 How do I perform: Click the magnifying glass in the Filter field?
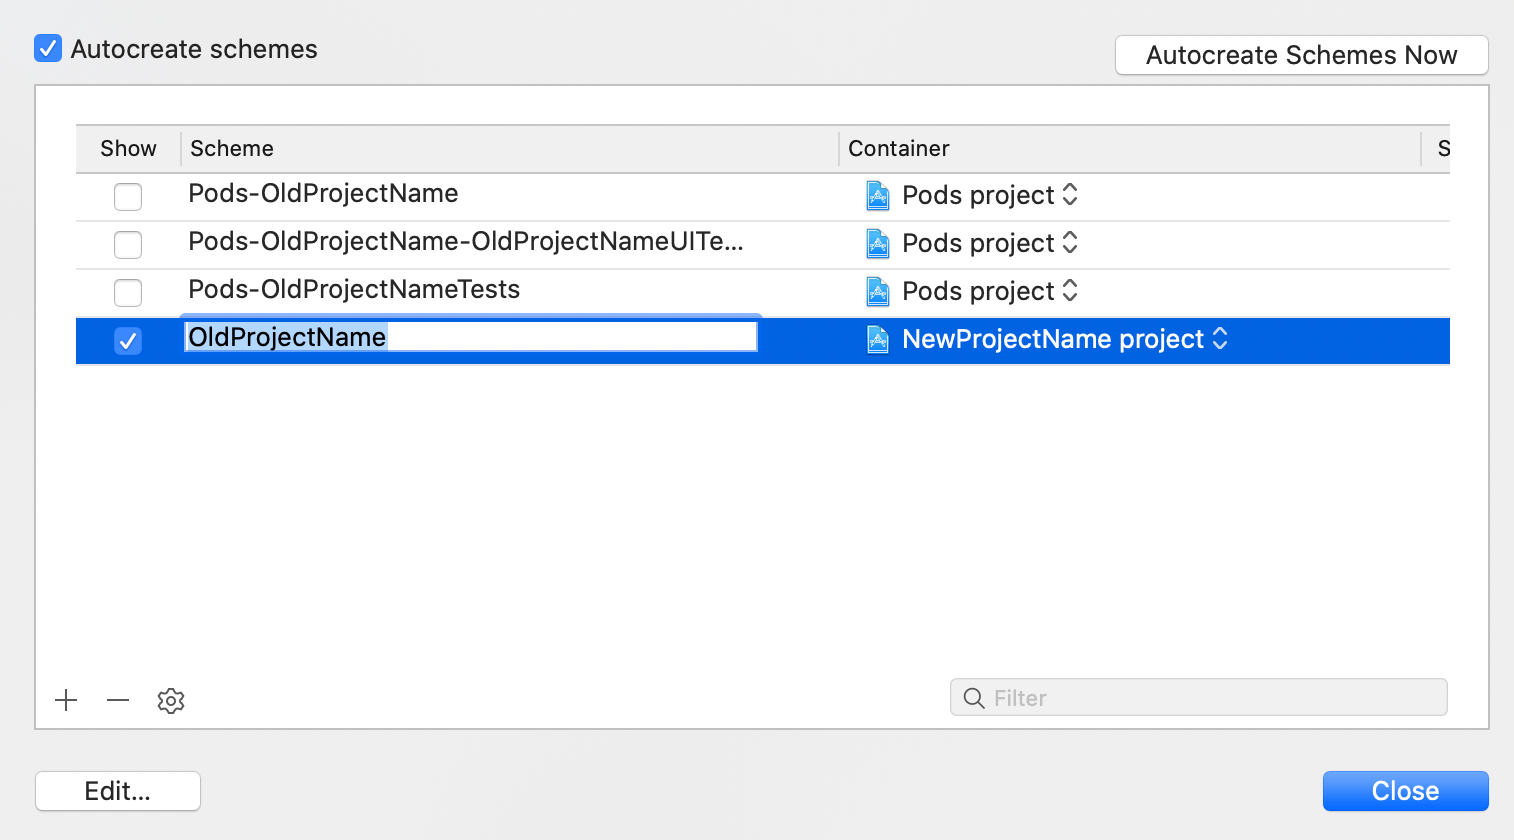973,698
